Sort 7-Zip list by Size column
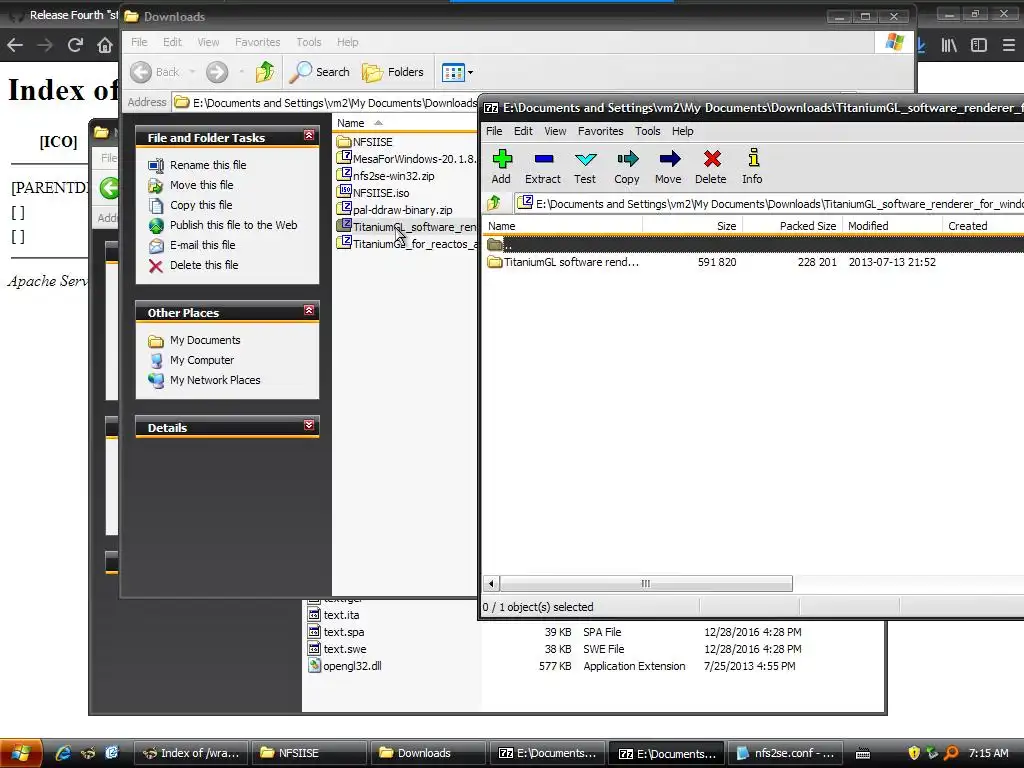Viewport: 1024px width, 768px height. pyautogui.click(x=692, y=226)
